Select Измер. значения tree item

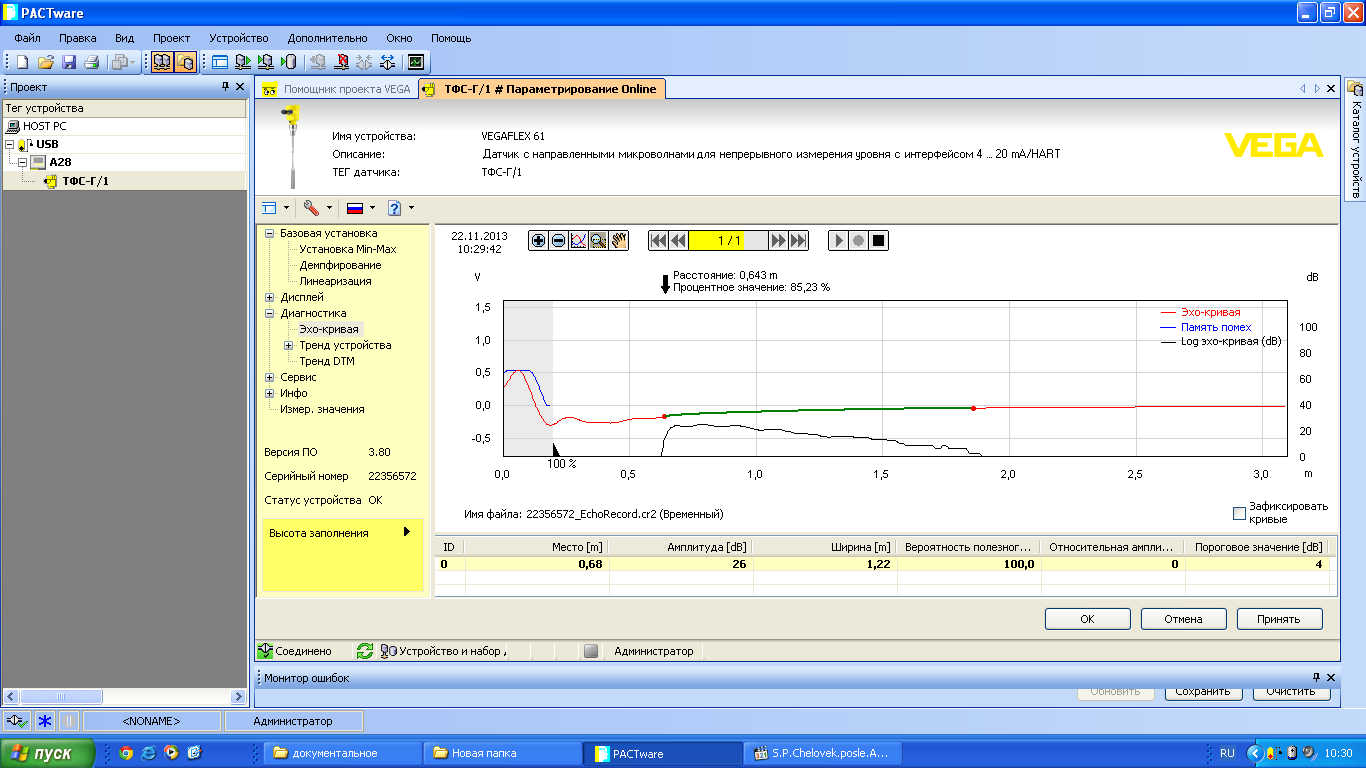[x=322, y=409]
